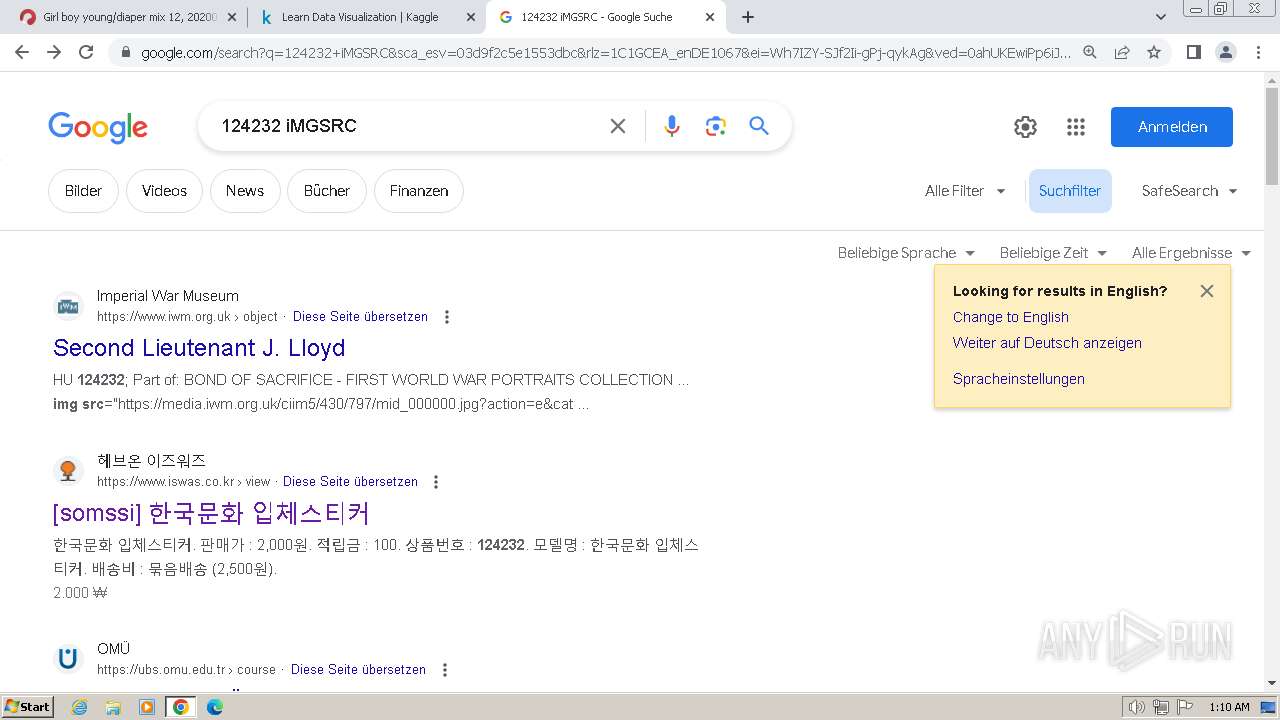Filter results by Finanzen
This screenshot has width=1280, height=720.
(x=419, y=191)
